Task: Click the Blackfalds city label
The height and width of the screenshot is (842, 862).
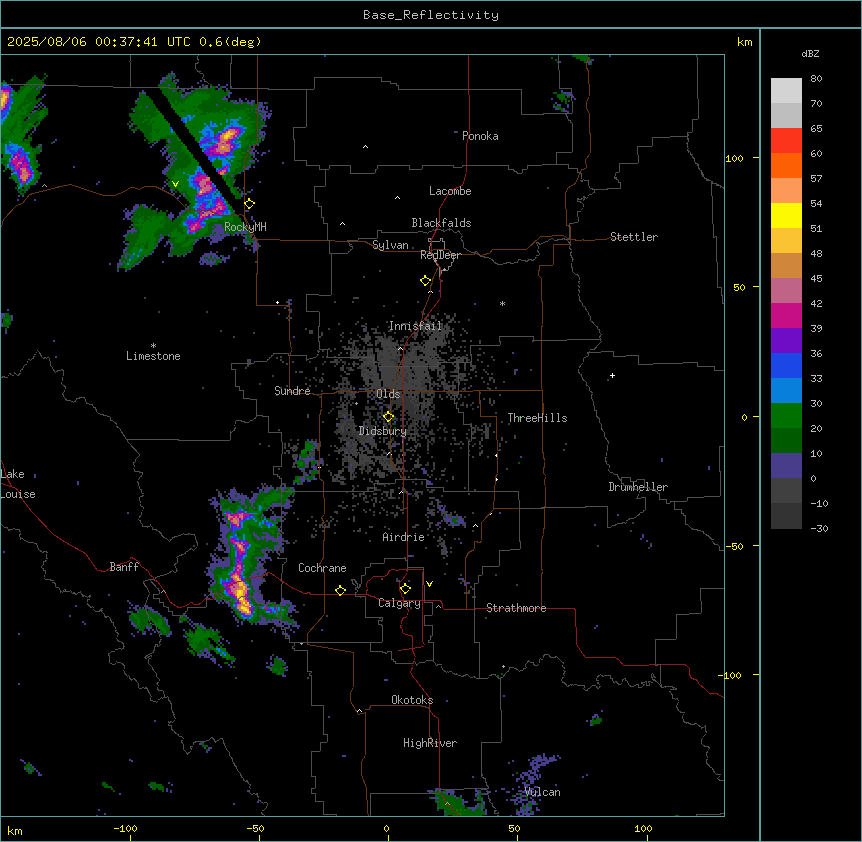Action: pyautogui.click(x=441, y=223)
